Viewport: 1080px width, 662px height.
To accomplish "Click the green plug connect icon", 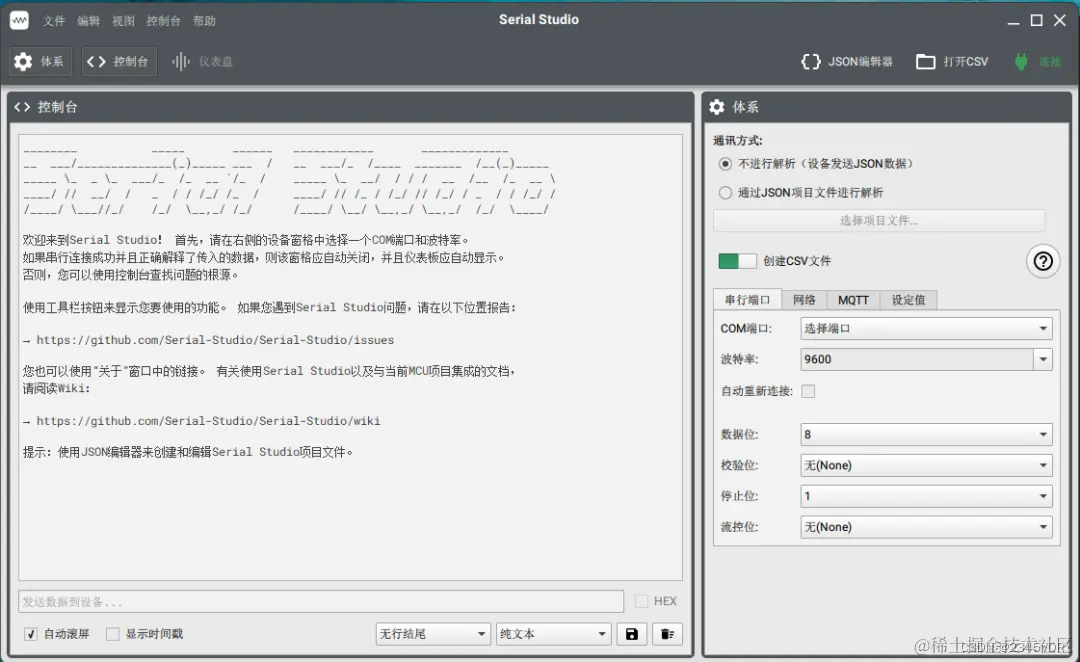I will coord(1021,62).
